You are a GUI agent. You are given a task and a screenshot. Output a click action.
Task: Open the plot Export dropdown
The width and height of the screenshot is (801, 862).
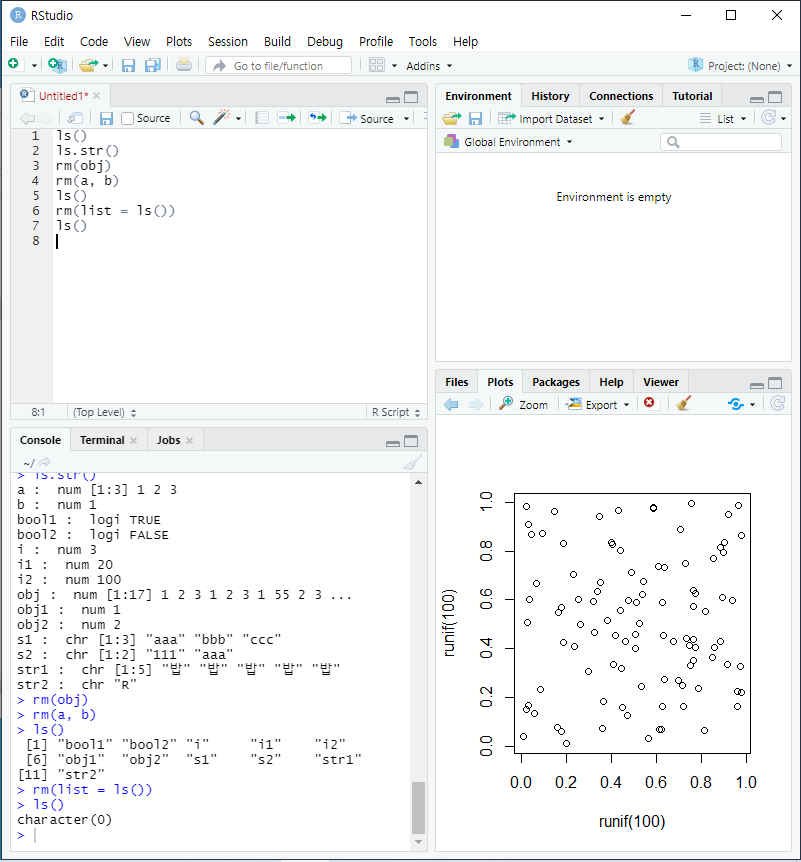598,405
